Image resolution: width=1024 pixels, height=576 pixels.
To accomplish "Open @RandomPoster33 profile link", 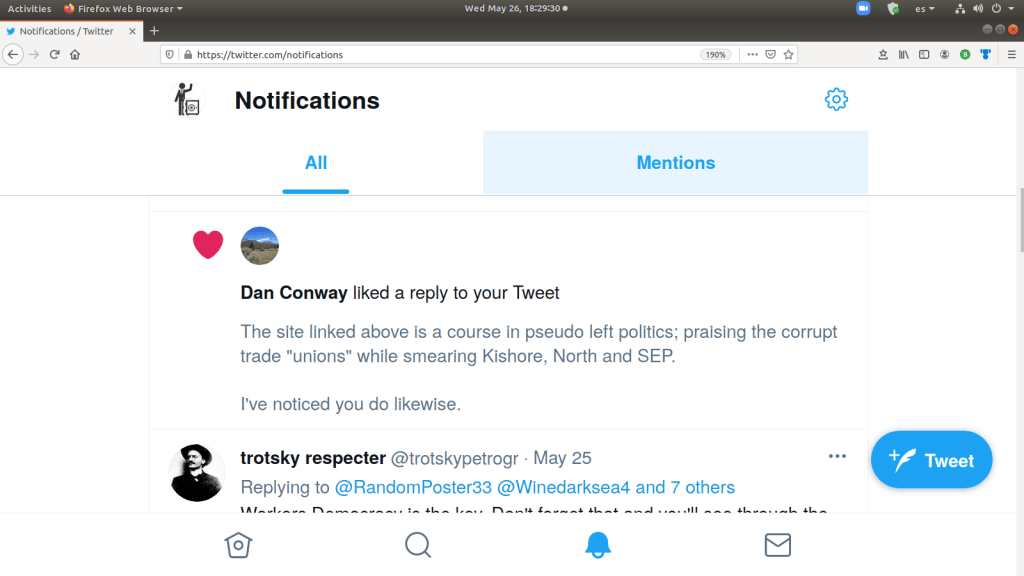I will (x=412, y=488).
